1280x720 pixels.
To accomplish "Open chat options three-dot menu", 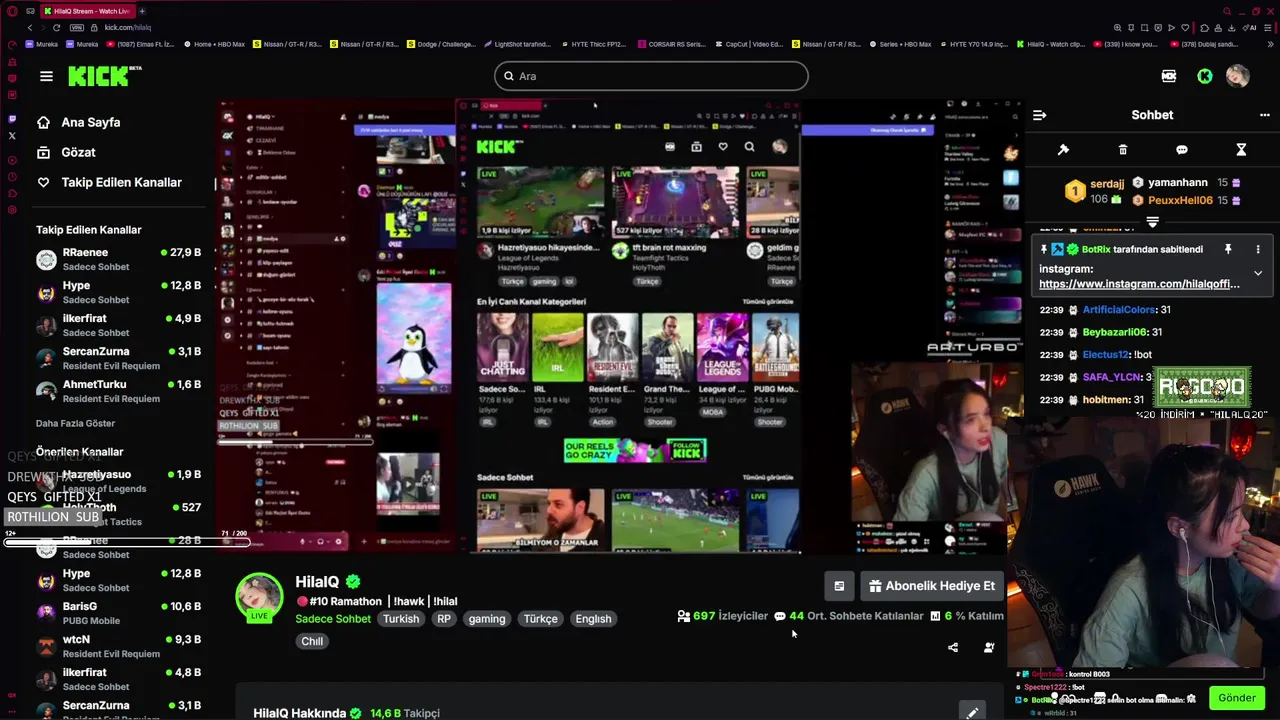I will [x=1265, y=115].
